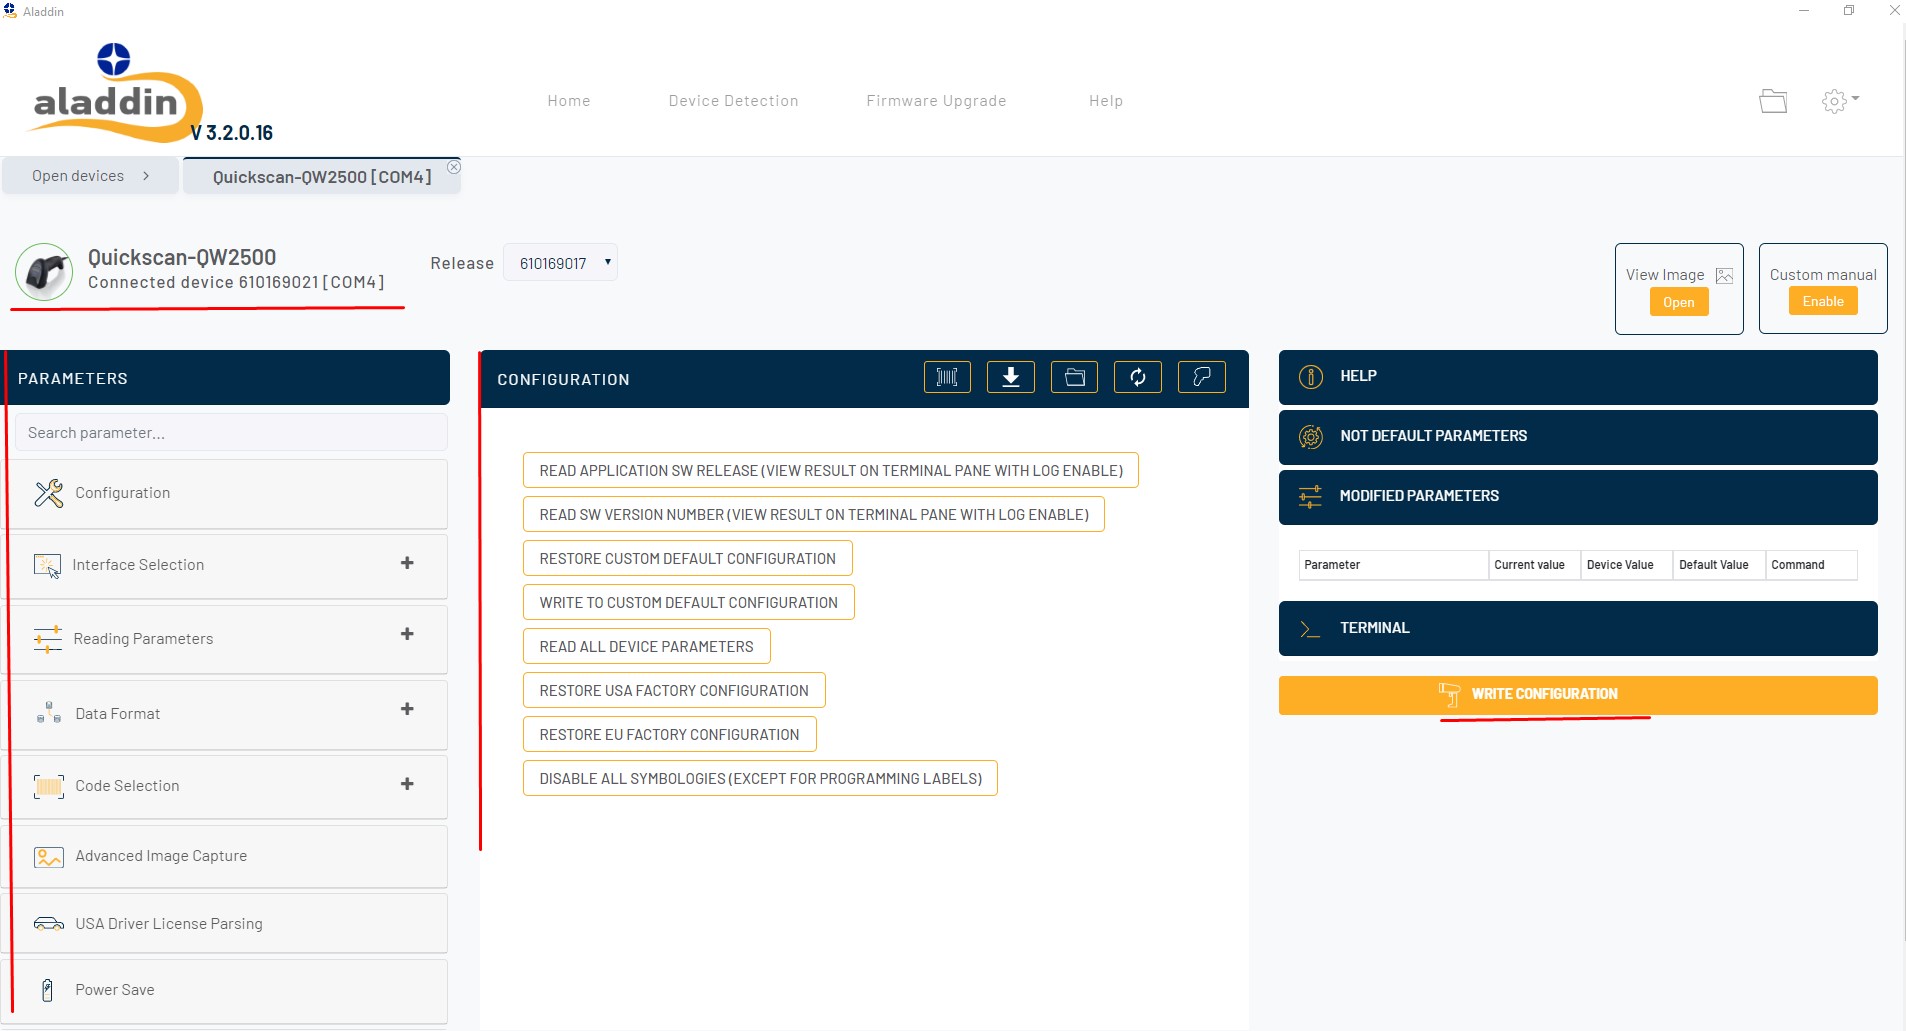Open the Help panel info icon

click(x=1310, y=377)
